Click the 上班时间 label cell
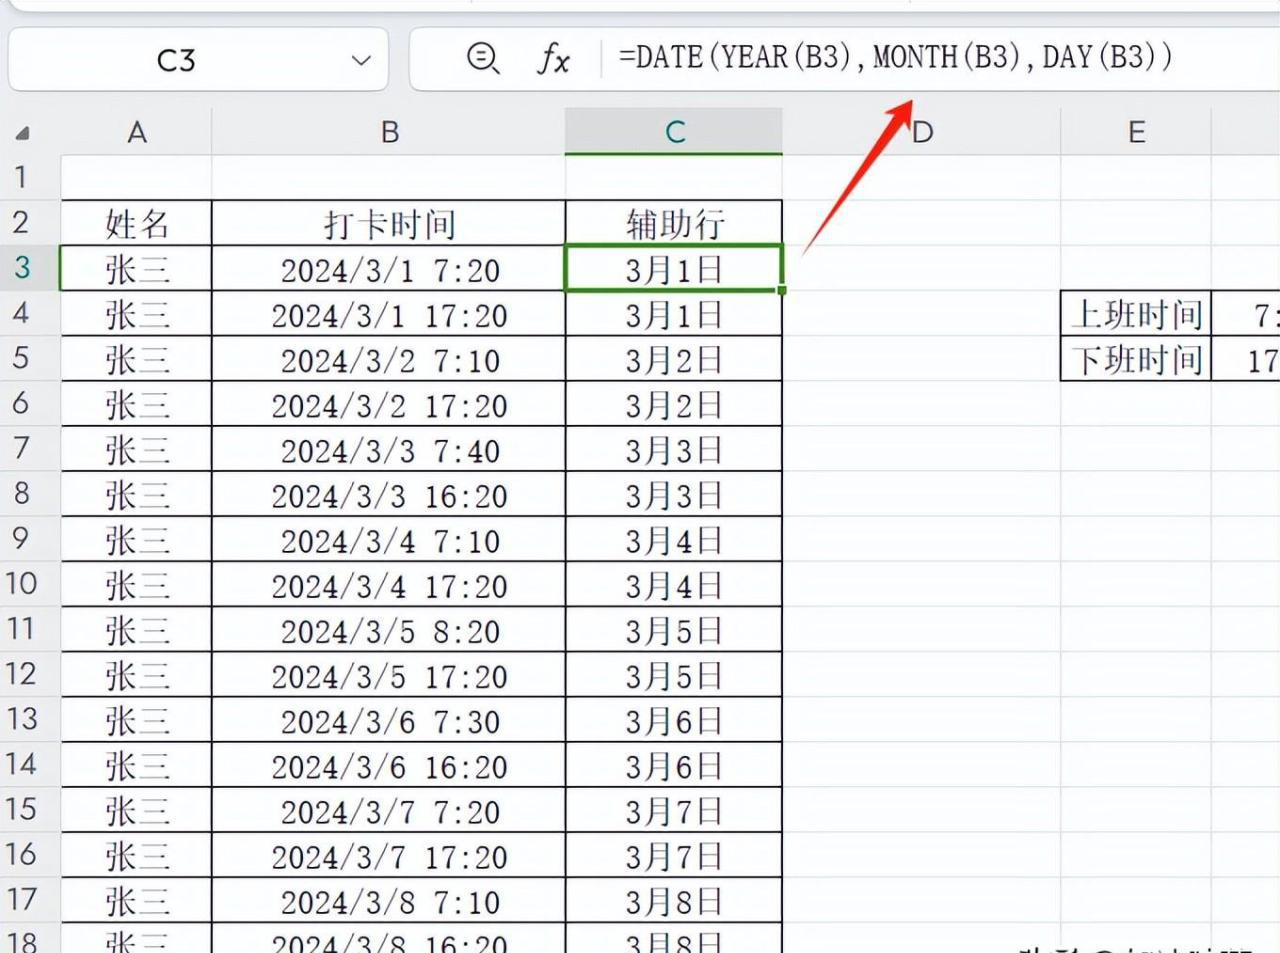The image size is (1280, 953). (x=1136, y=314)
